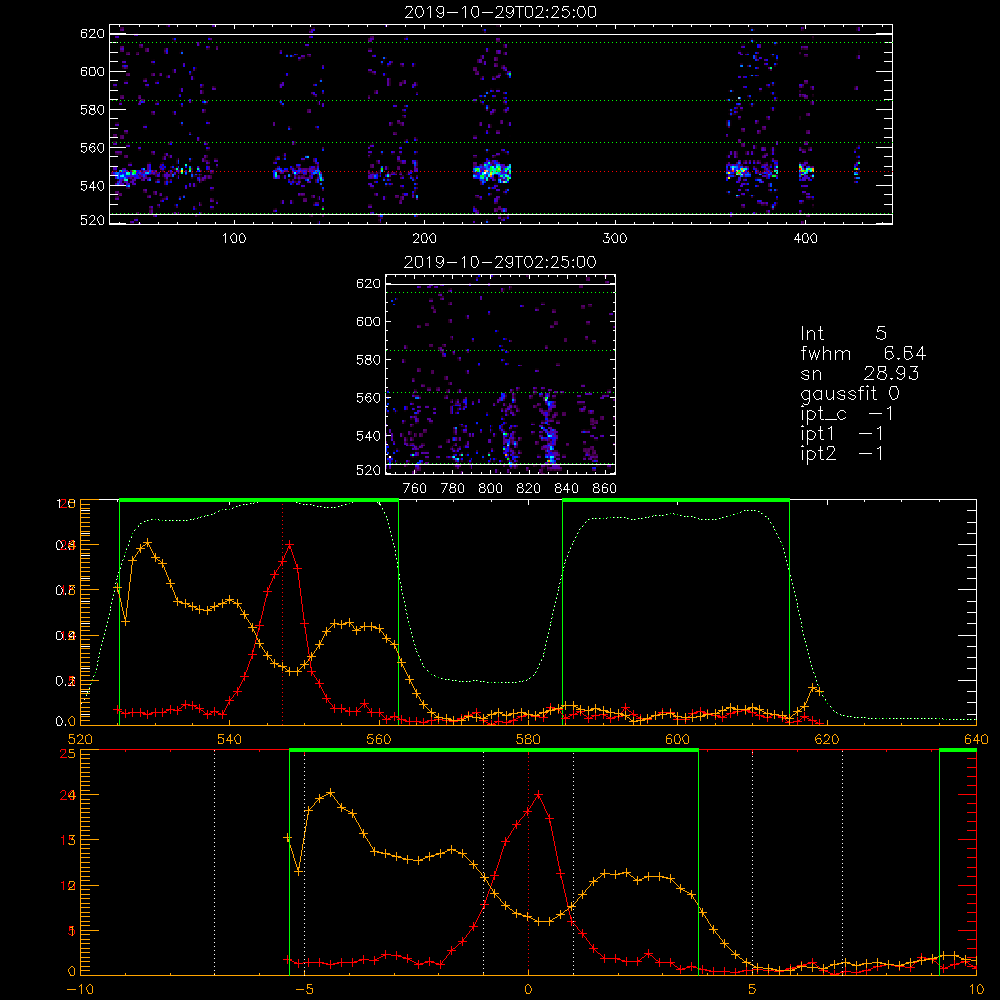Select the 'sn 28.93' readout line
The height and width of the screenshot is (1000, 1000).
860,374
